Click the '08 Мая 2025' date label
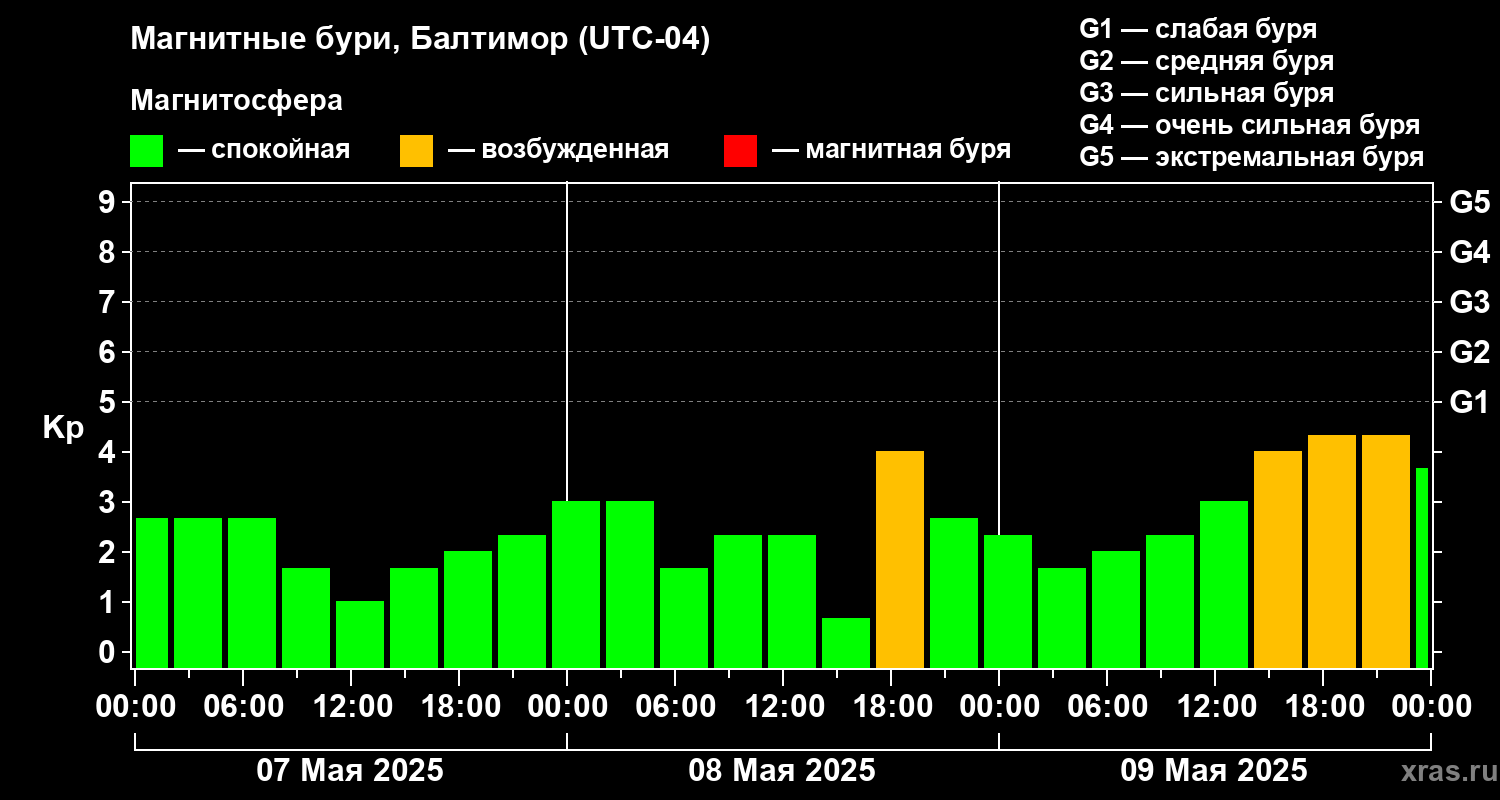Image resolution: width=1500 pixels, height=800 pixels. 782,771
